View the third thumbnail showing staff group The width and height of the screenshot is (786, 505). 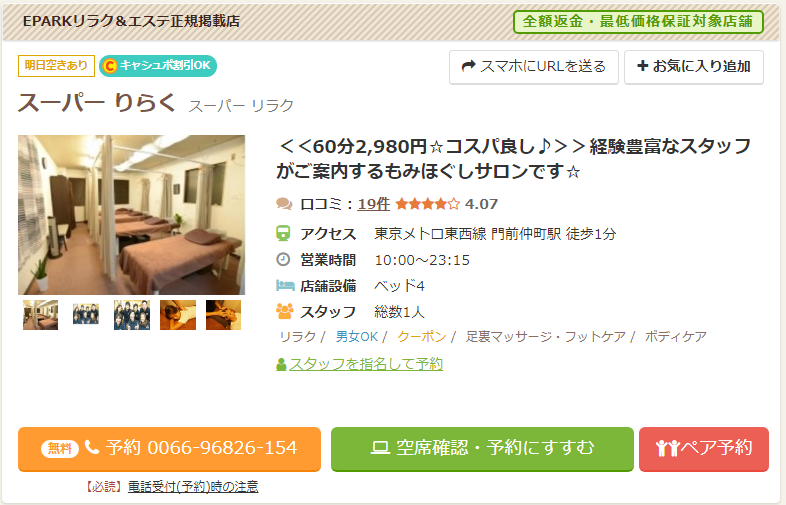[132, 314]
